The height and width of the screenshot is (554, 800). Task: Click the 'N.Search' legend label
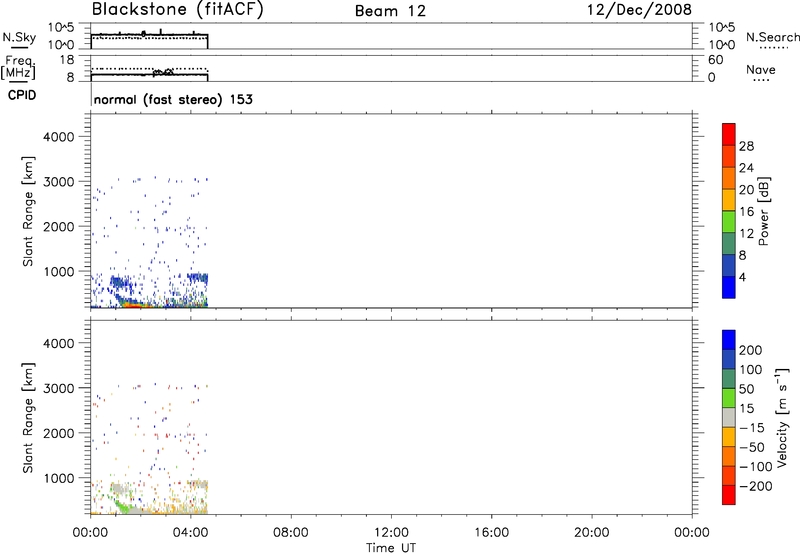pyautogui.click(x=772, y=37)
